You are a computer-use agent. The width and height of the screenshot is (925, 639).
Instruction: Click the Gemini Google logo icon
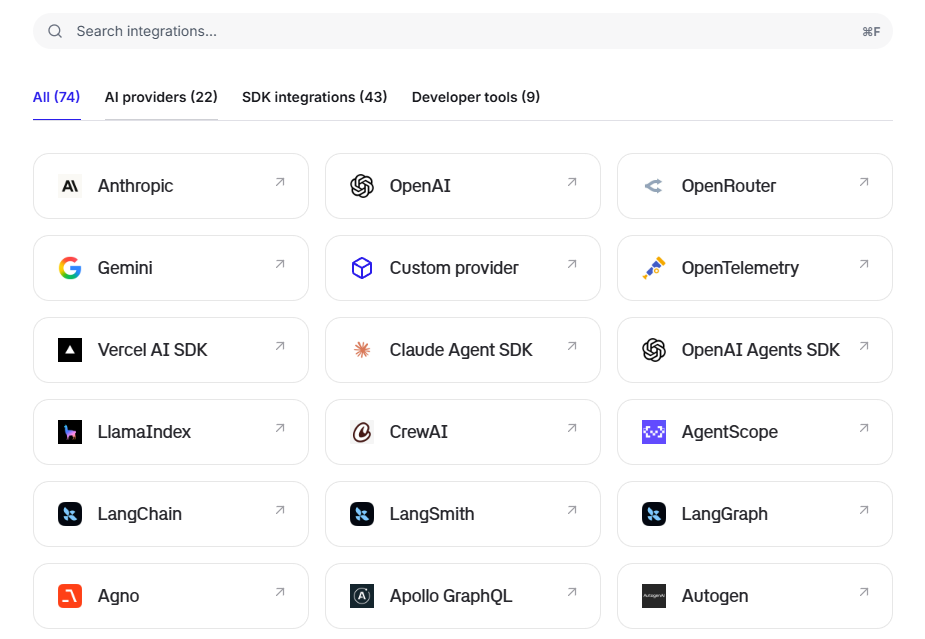tap(70, 268)
